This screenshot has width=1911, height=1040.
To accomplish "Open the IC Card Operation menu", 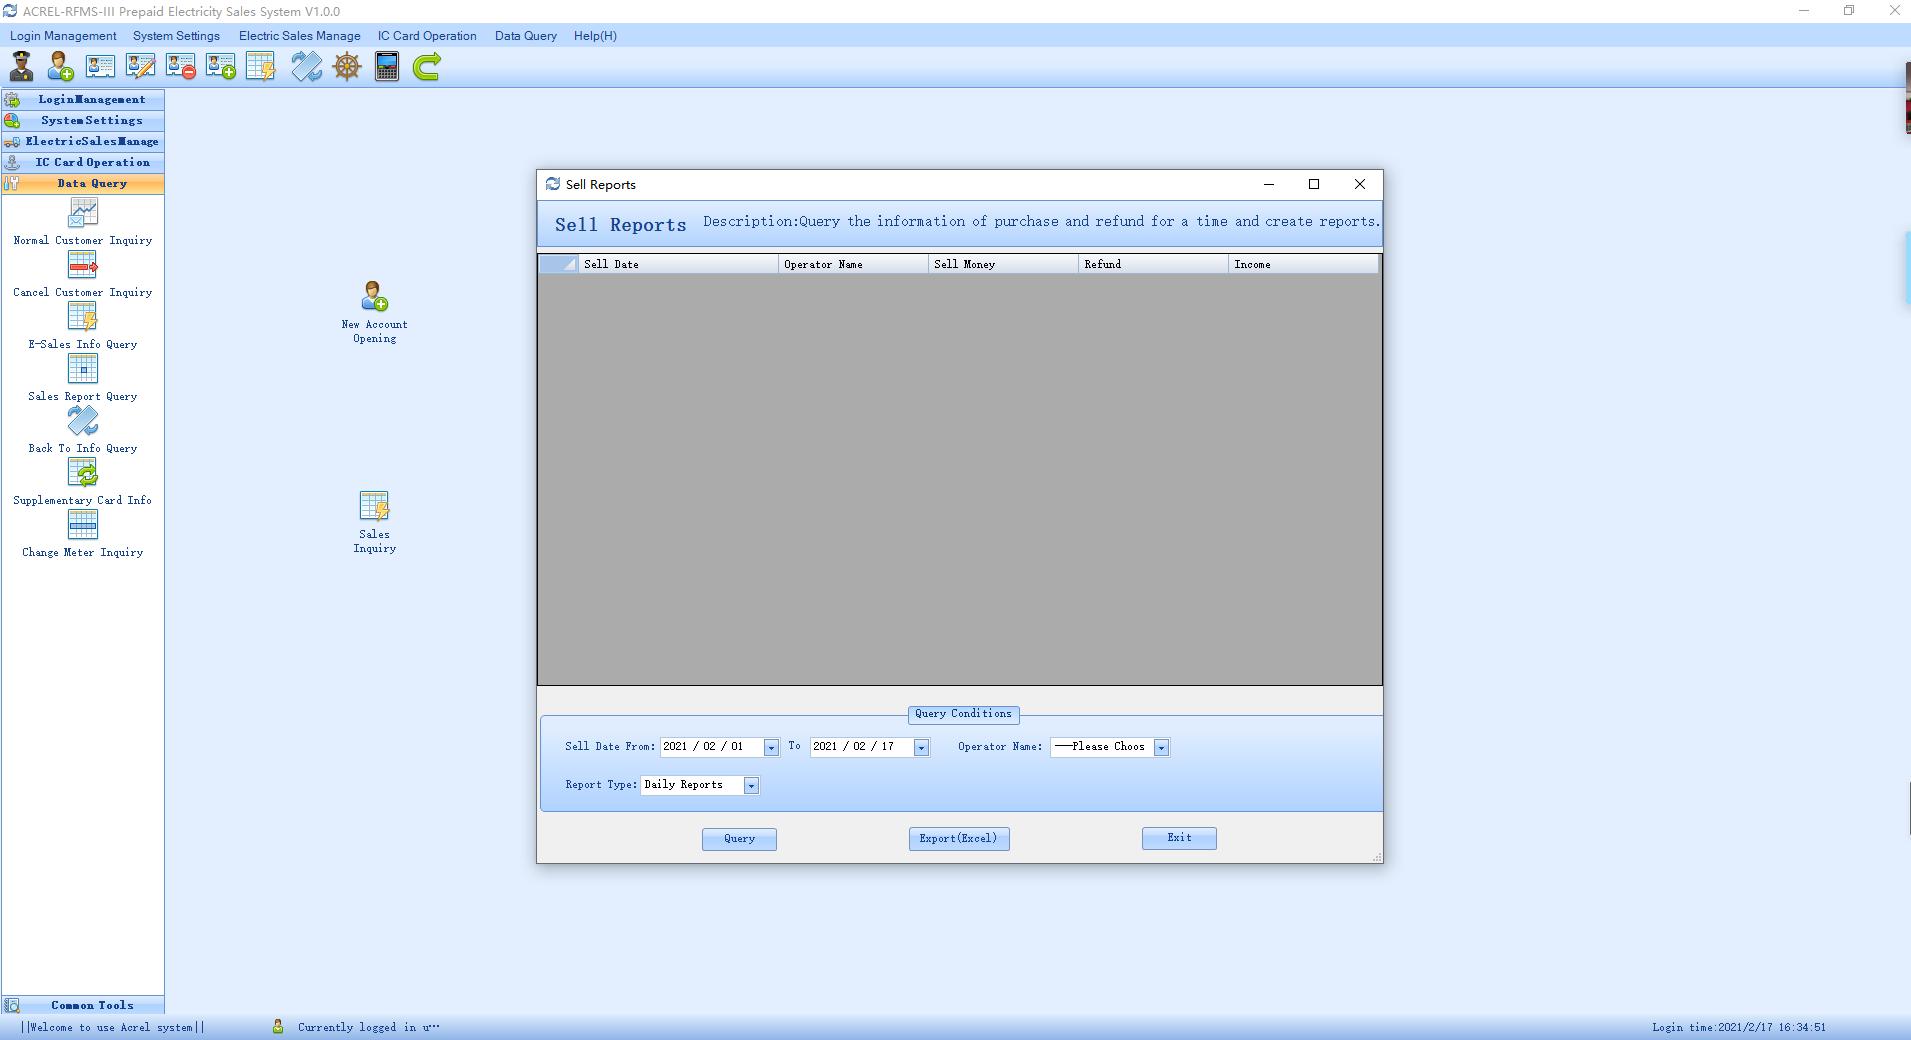I will coord(427,36).
